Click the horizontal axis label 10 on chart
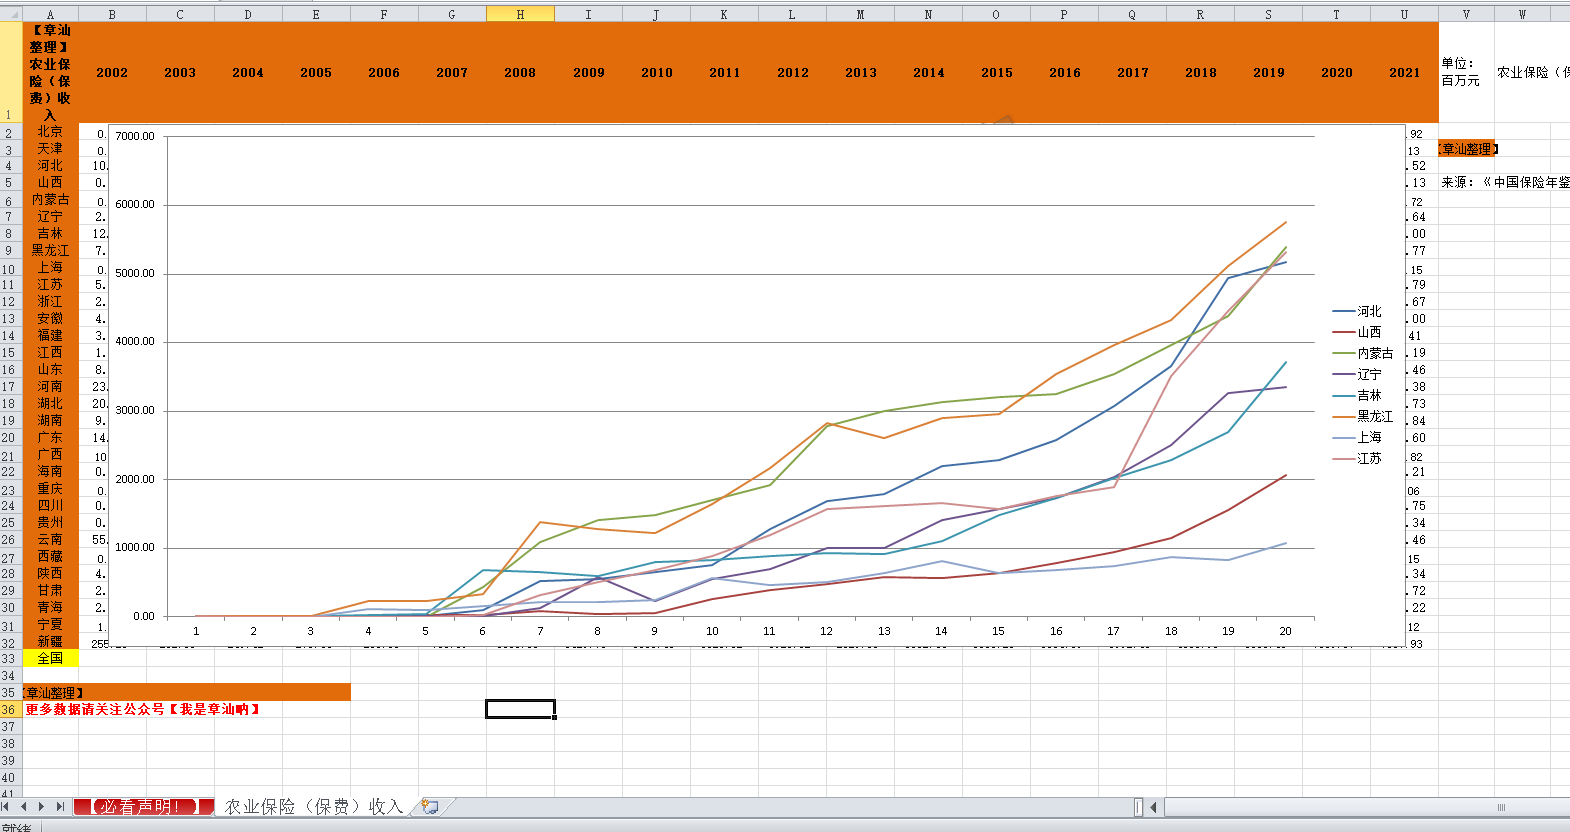1570x832 pixels. (712, 631)
